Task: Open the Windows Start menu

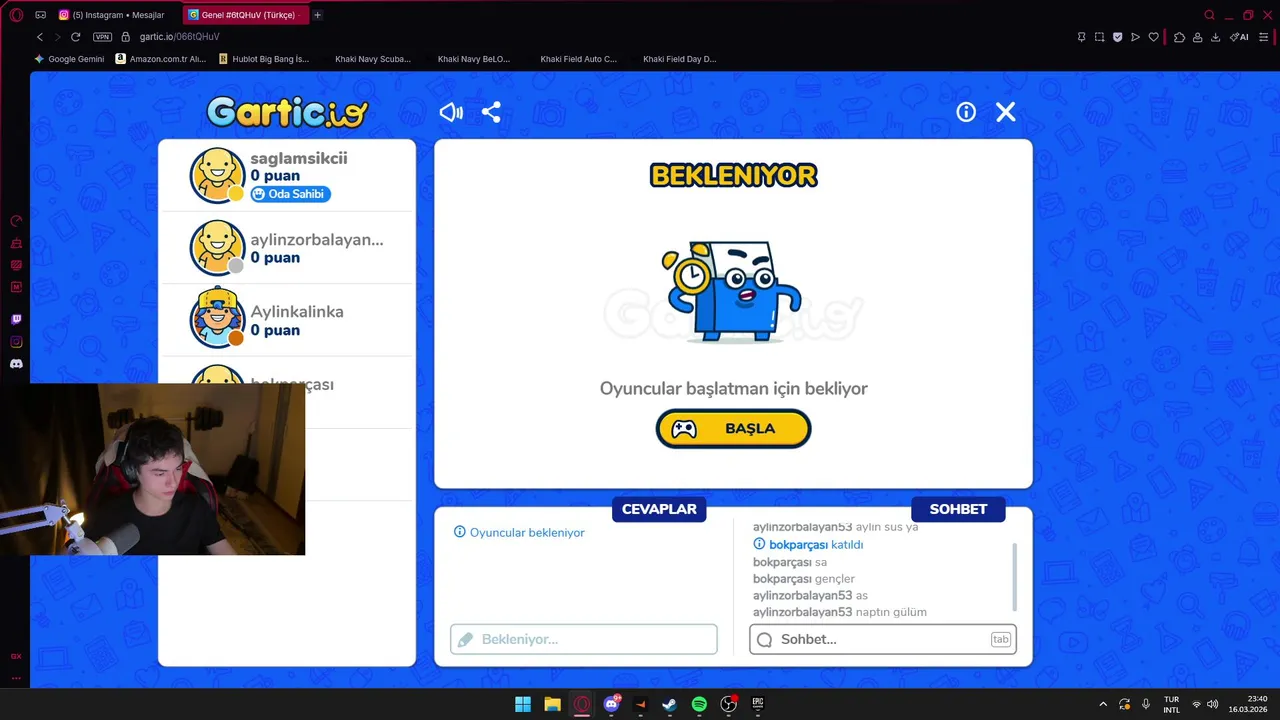Action: (523, 704)
